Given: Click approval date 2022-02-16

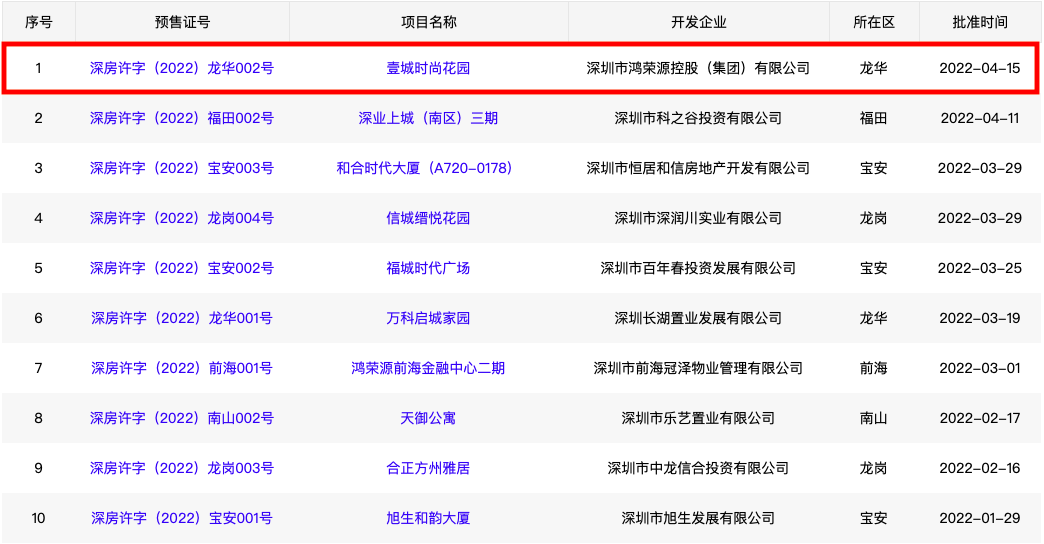Looking at the screenshot, I should click(x=979, y=467).
